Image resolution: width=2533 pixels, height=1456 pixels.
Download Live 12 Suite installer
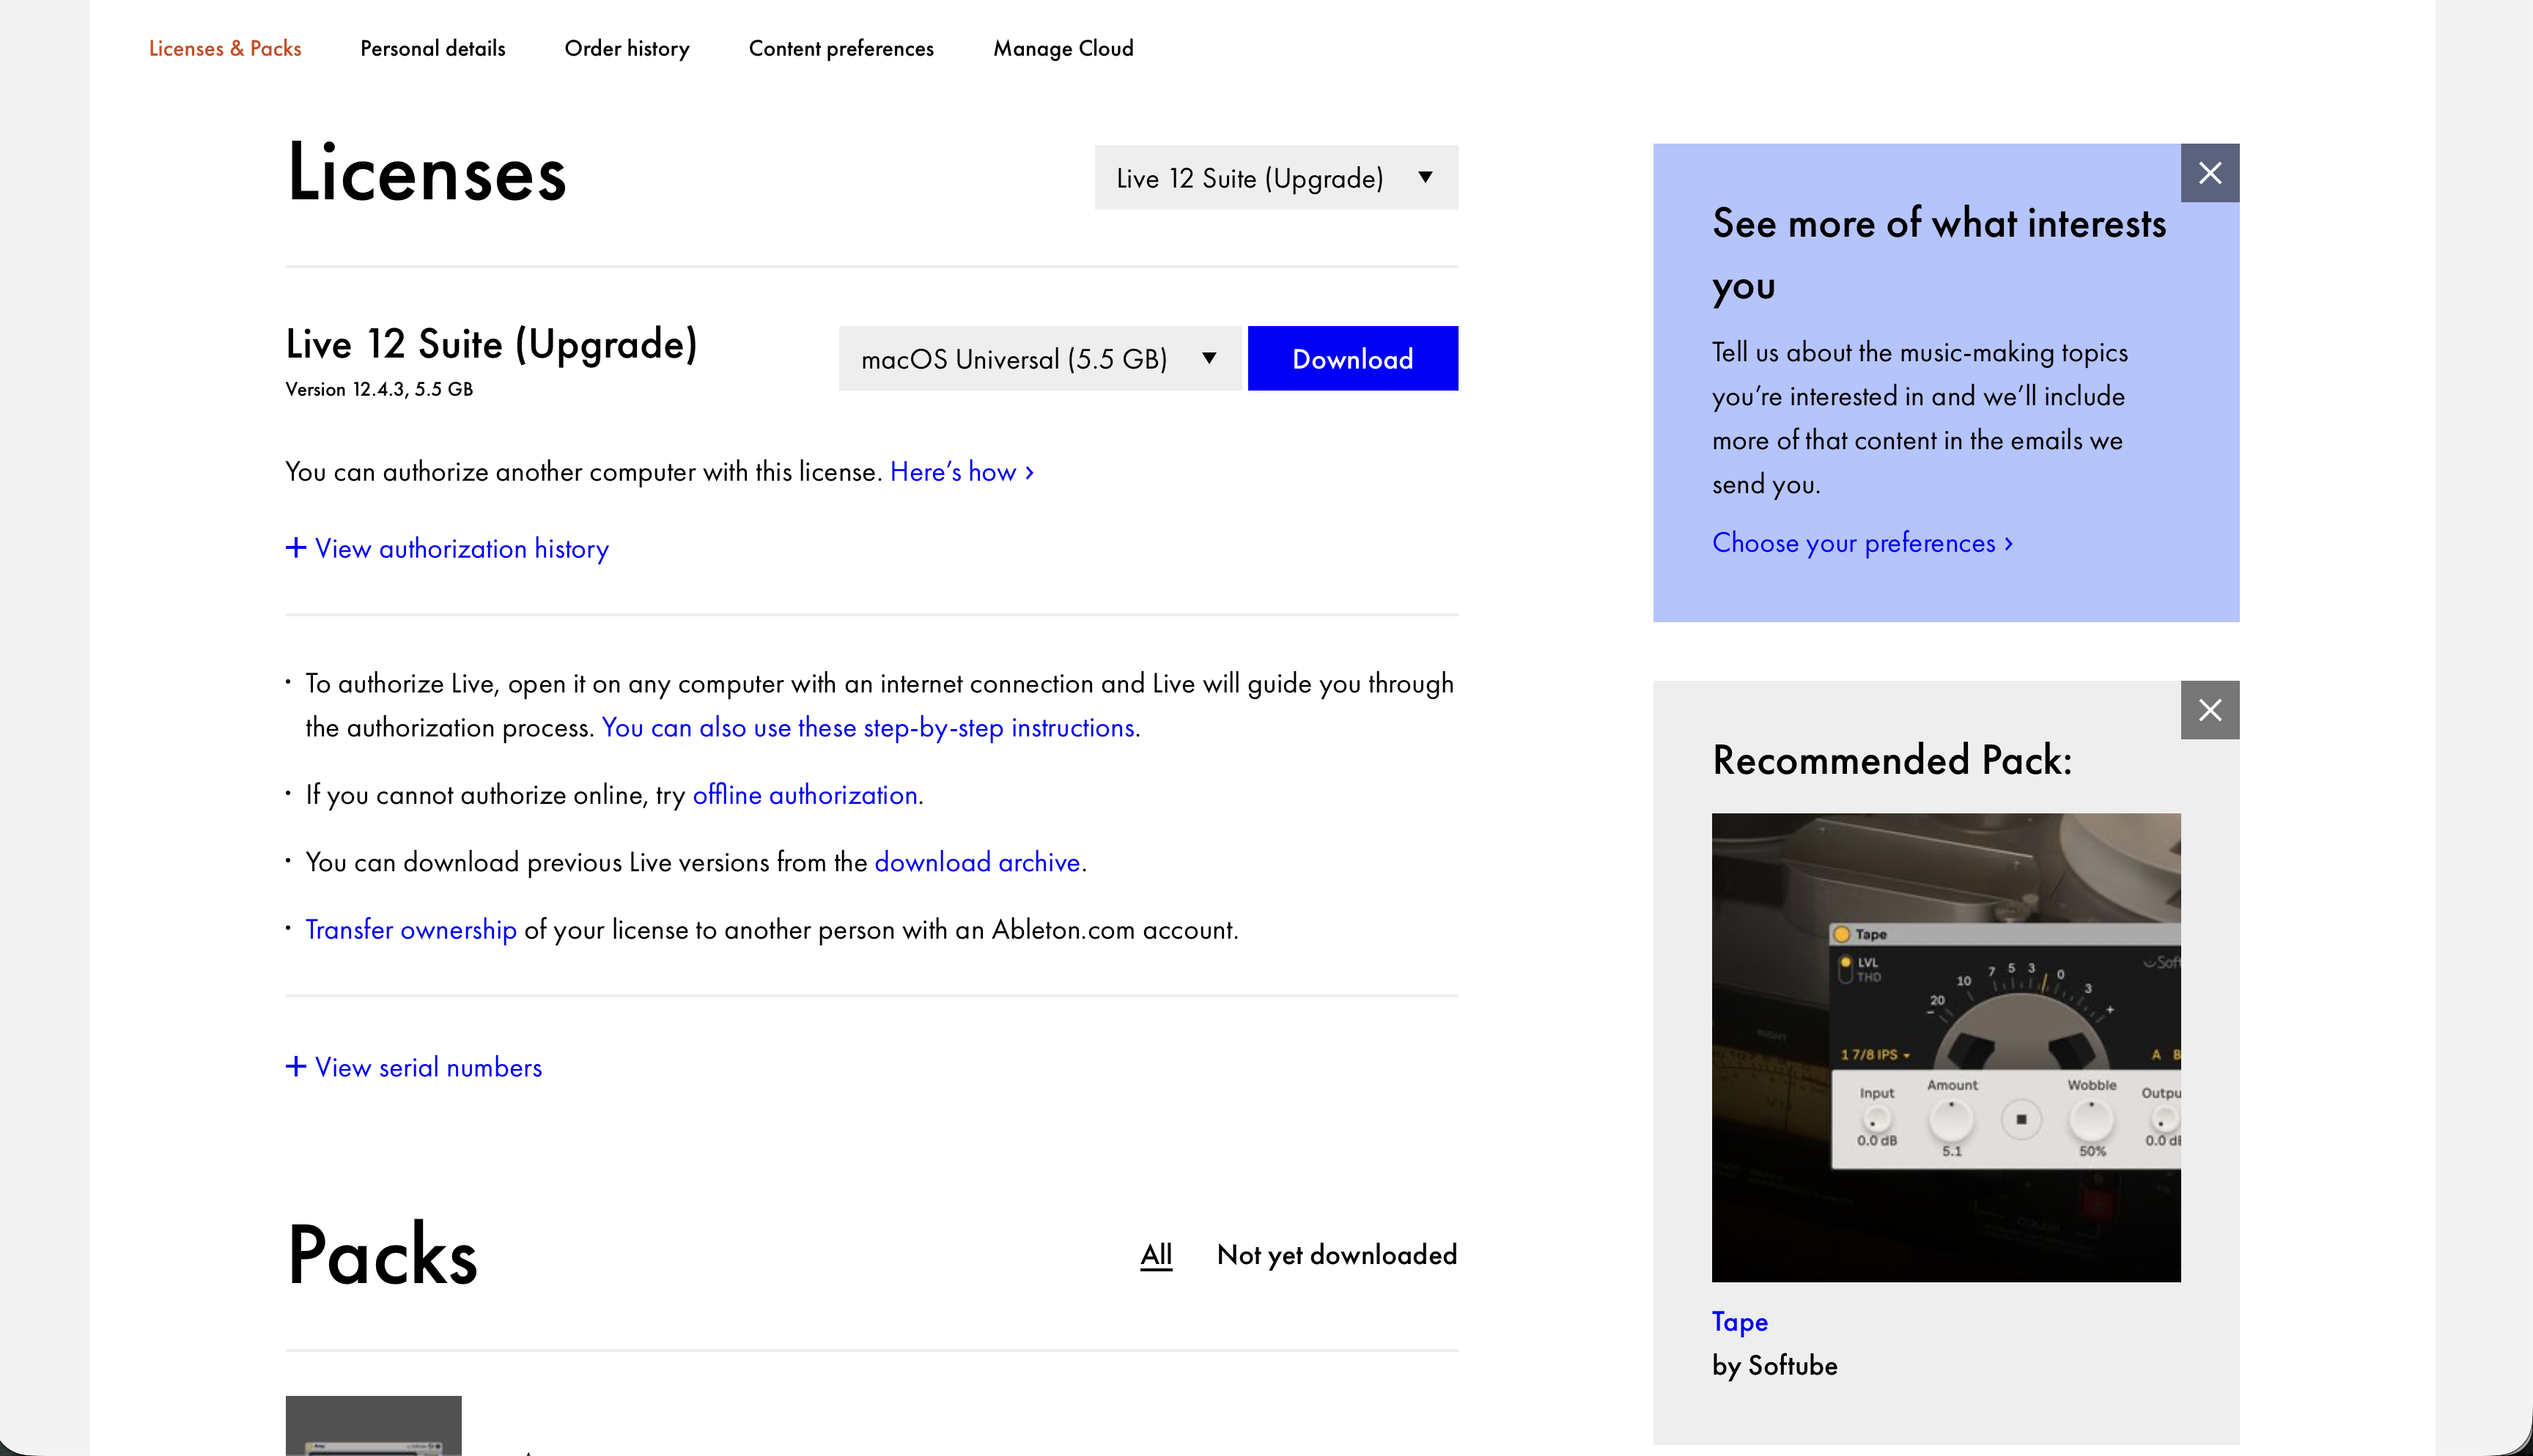click(x=1352, y=358)
